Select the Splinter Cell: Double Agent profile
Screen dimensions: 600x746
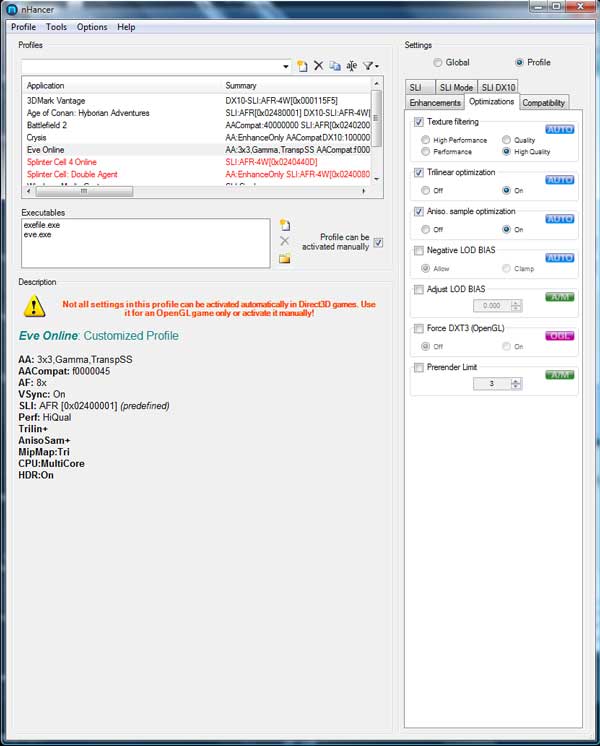click(197, 175)
